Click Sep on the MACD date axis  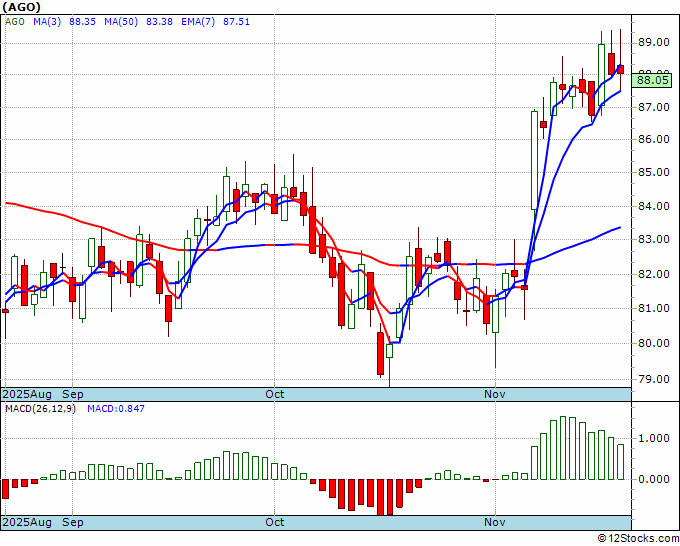click(73, 522)
